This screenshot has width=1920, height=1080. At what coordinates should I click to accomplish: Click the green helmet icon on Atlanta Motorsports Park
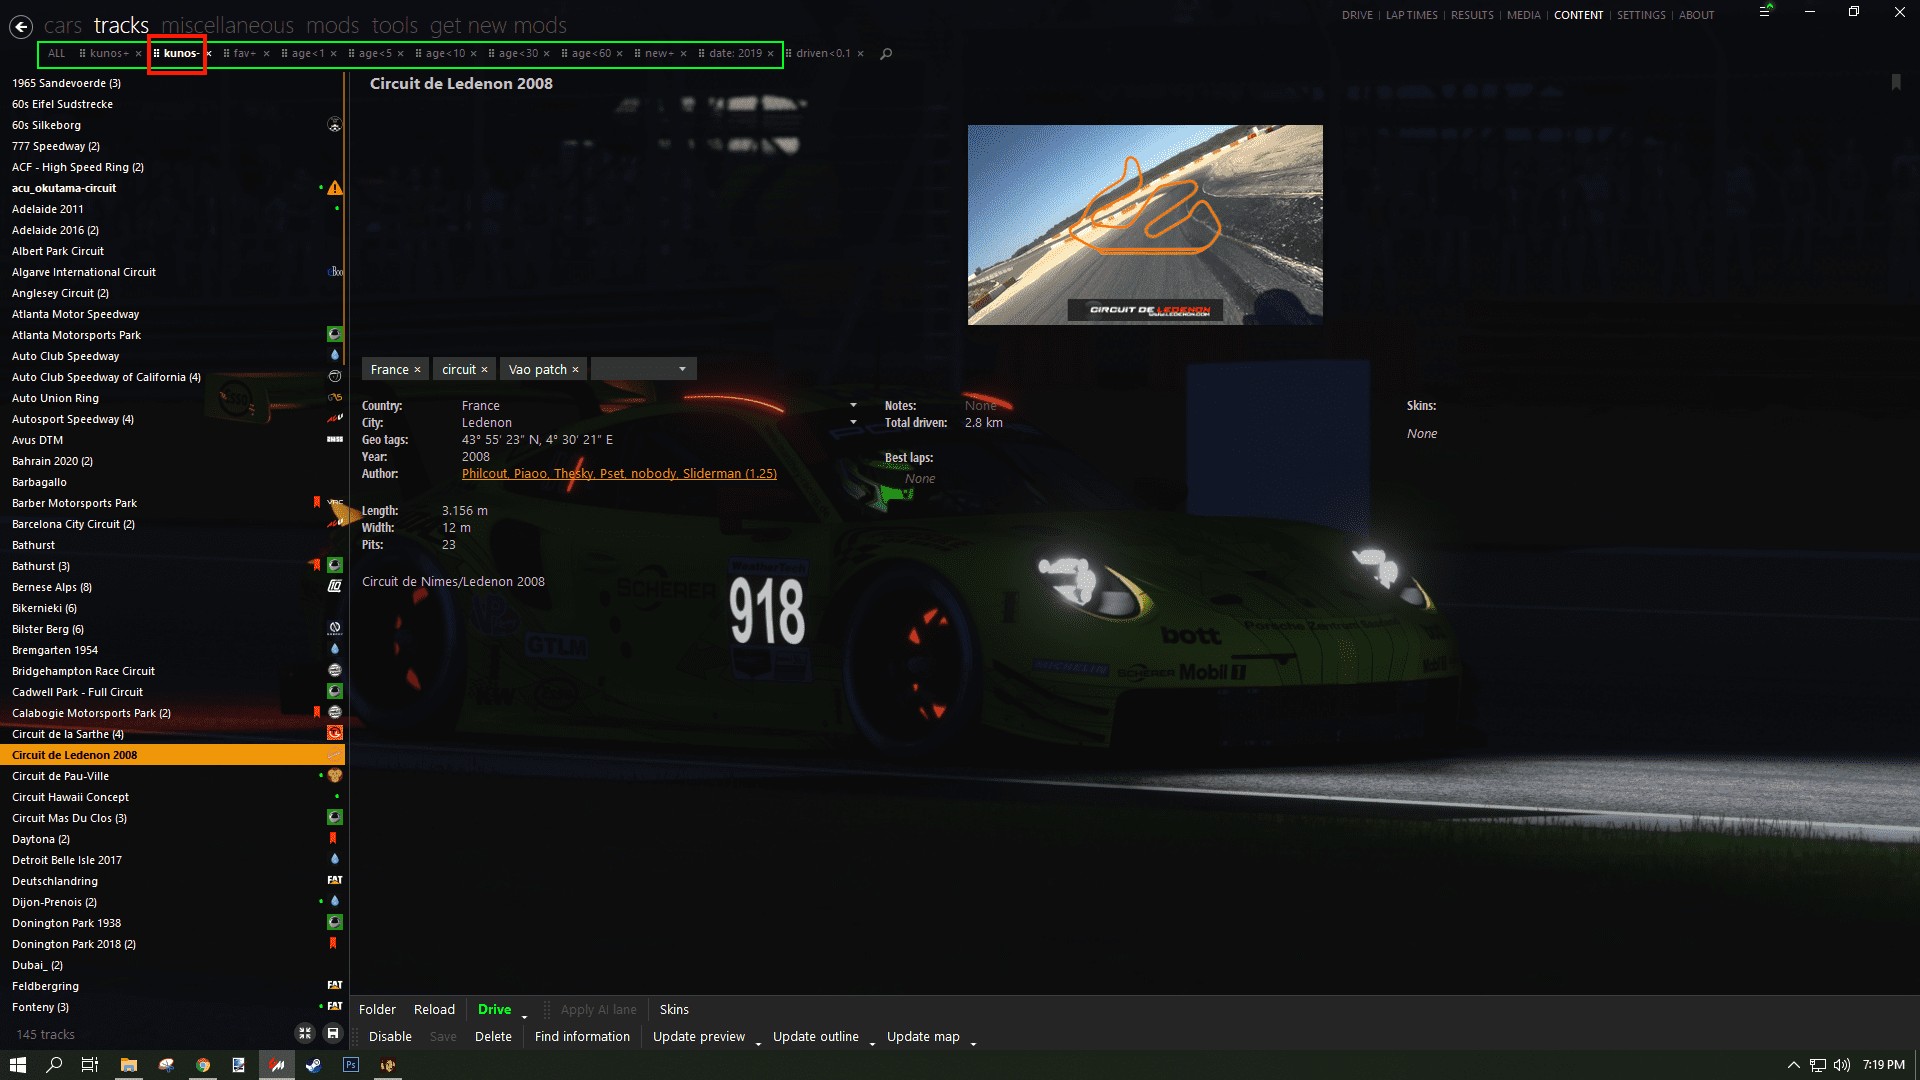click(335, 335)
